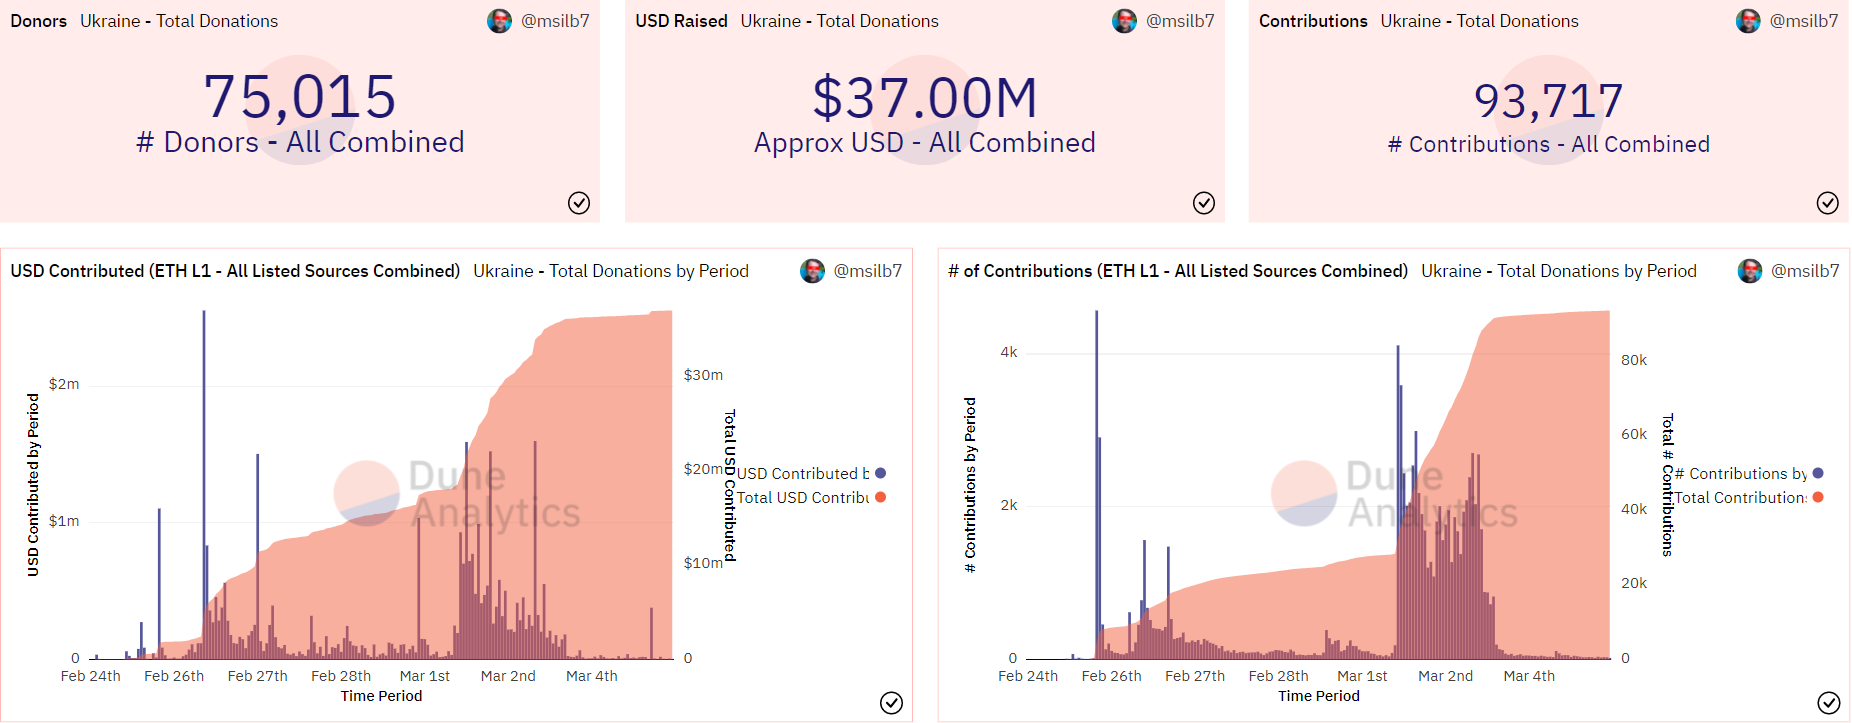Click the checkmark icon on Donors card

579,203
